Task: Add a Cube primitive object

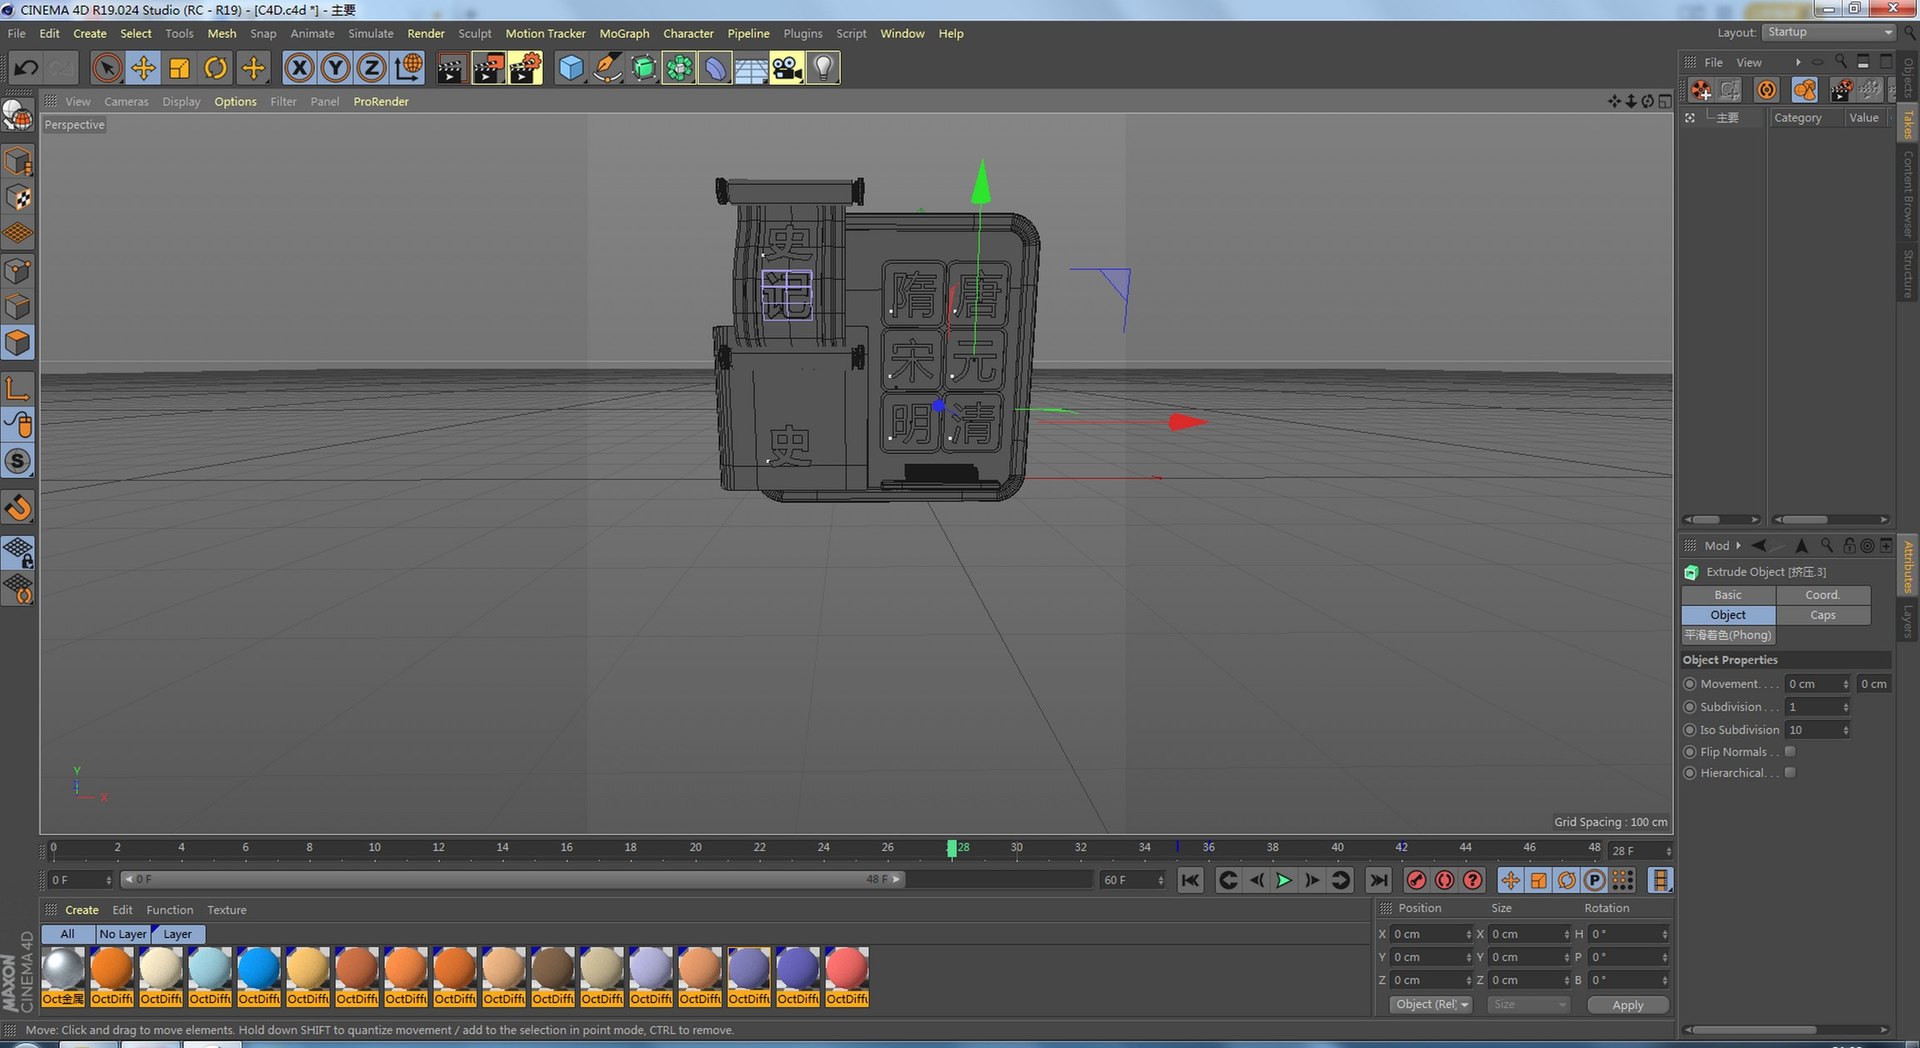Action: [571, 68]
